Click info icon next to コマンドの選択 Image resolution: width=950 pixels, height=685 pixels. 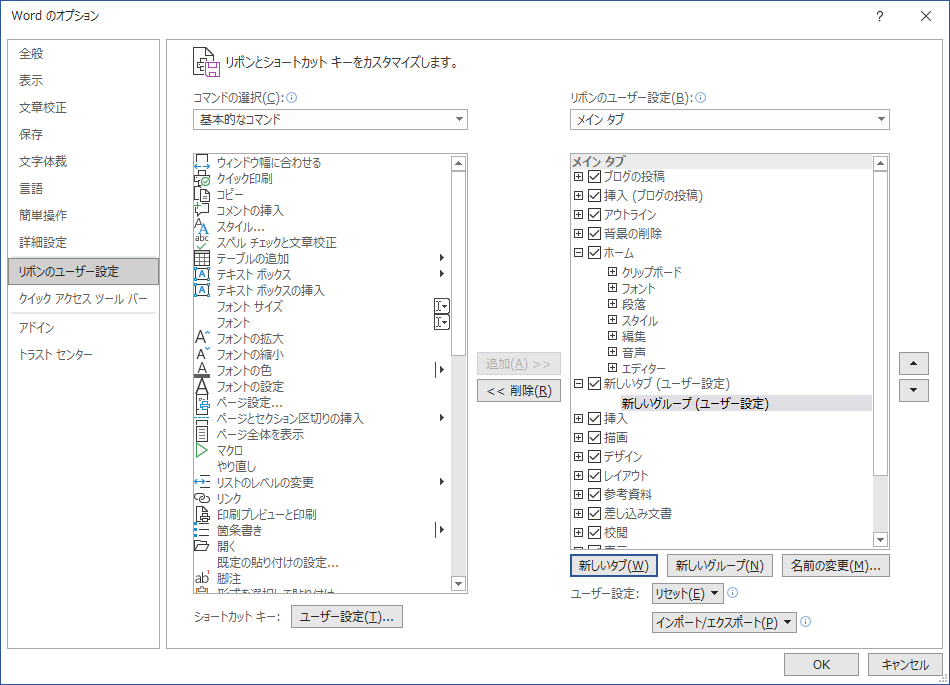point(291,98)
